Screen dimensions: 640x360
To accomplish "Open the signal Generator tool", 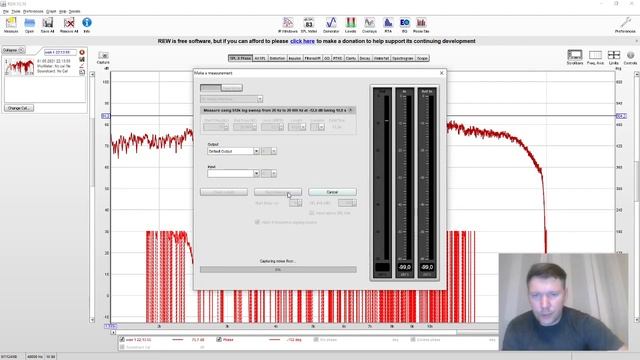I will (331, 25).
